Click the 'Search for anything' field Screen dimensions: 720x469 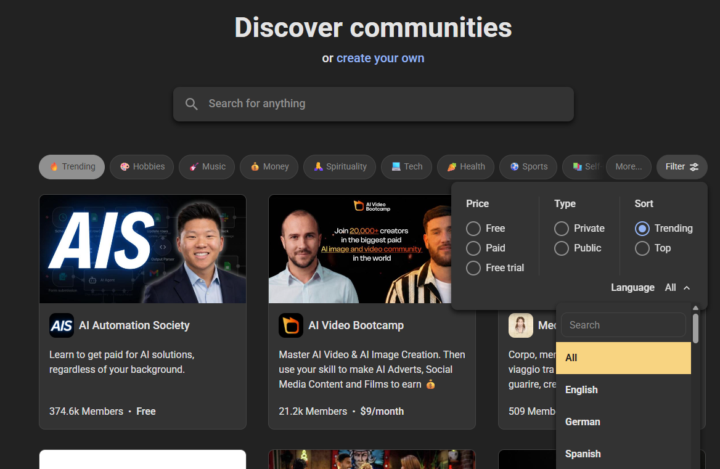point(373,104)
